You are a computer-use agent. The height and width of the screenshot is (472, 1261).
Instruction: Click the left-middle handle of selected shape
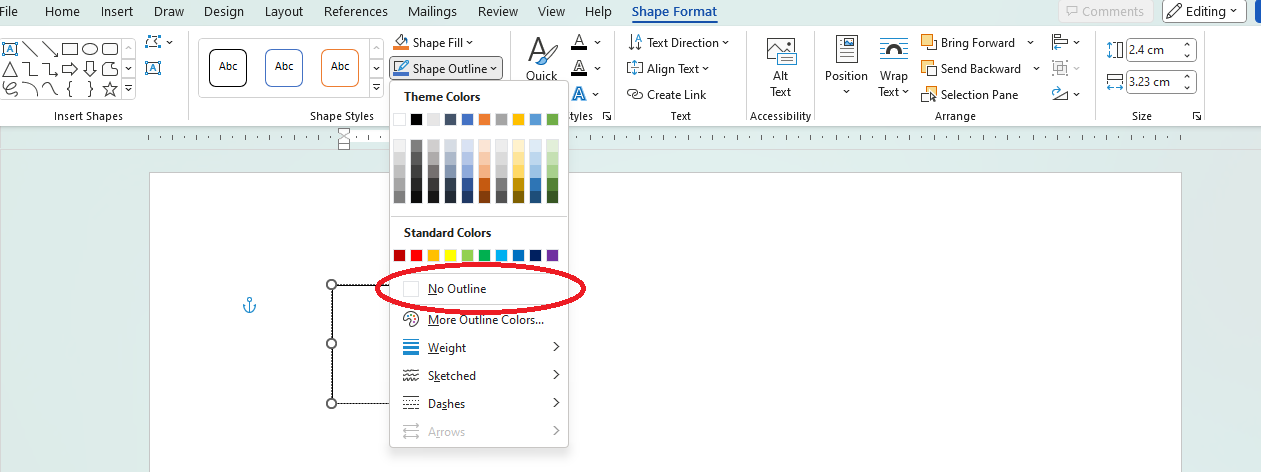coord(332,343)
